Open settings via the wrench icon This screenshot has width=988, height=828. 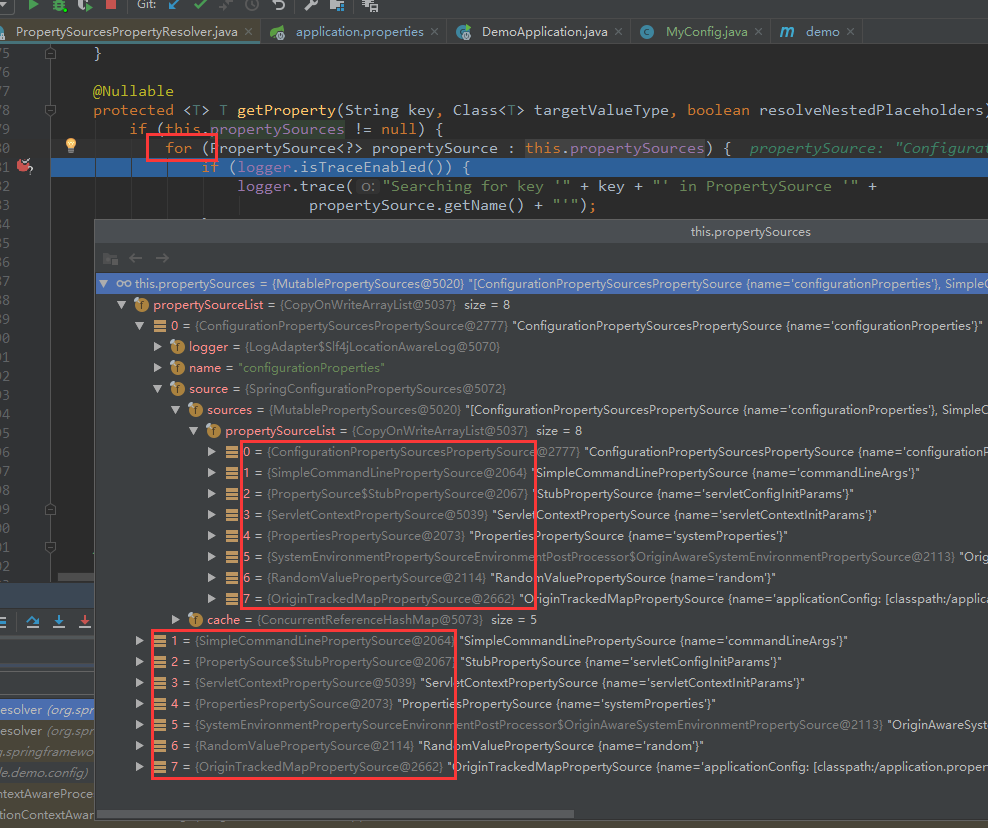point(311,5)
